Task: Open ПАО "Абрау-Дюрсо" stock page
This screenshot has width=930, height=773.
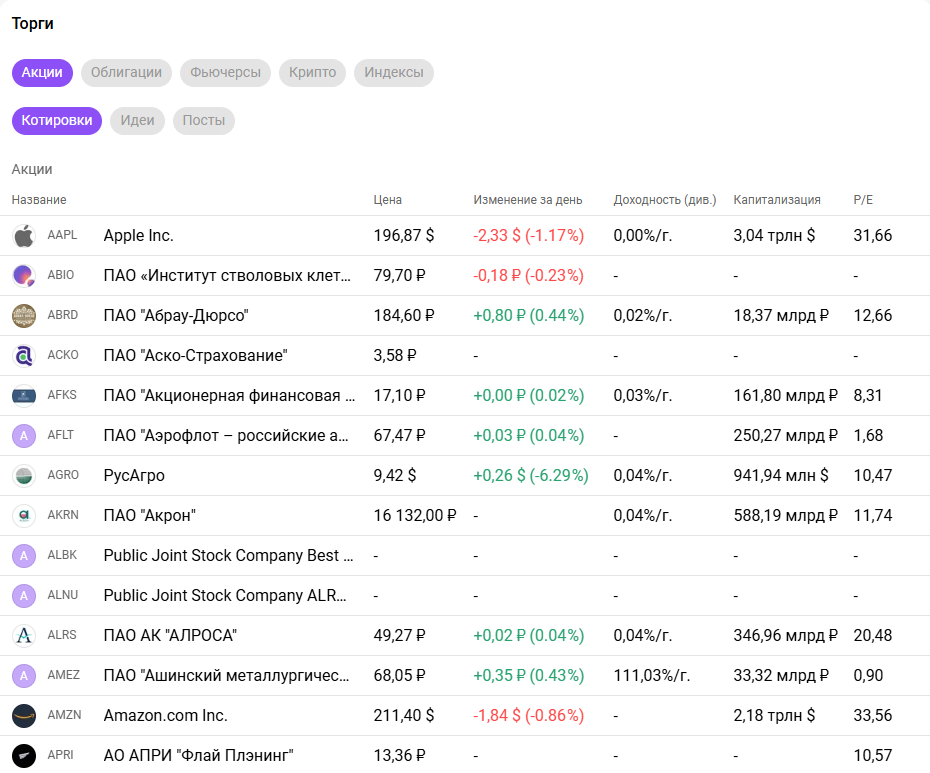Action: [176, 316]
